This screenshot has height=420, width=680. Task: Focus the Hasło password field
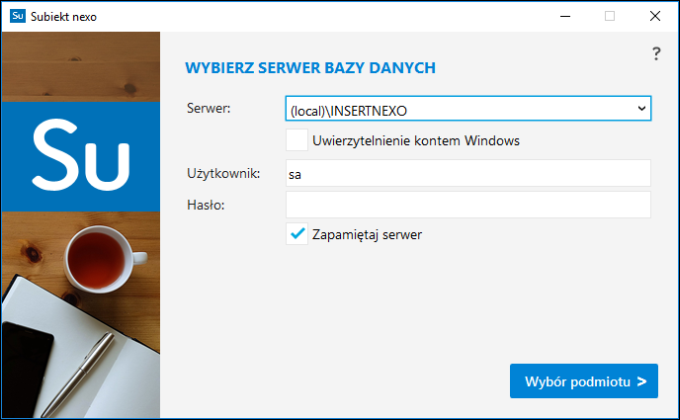468,204
